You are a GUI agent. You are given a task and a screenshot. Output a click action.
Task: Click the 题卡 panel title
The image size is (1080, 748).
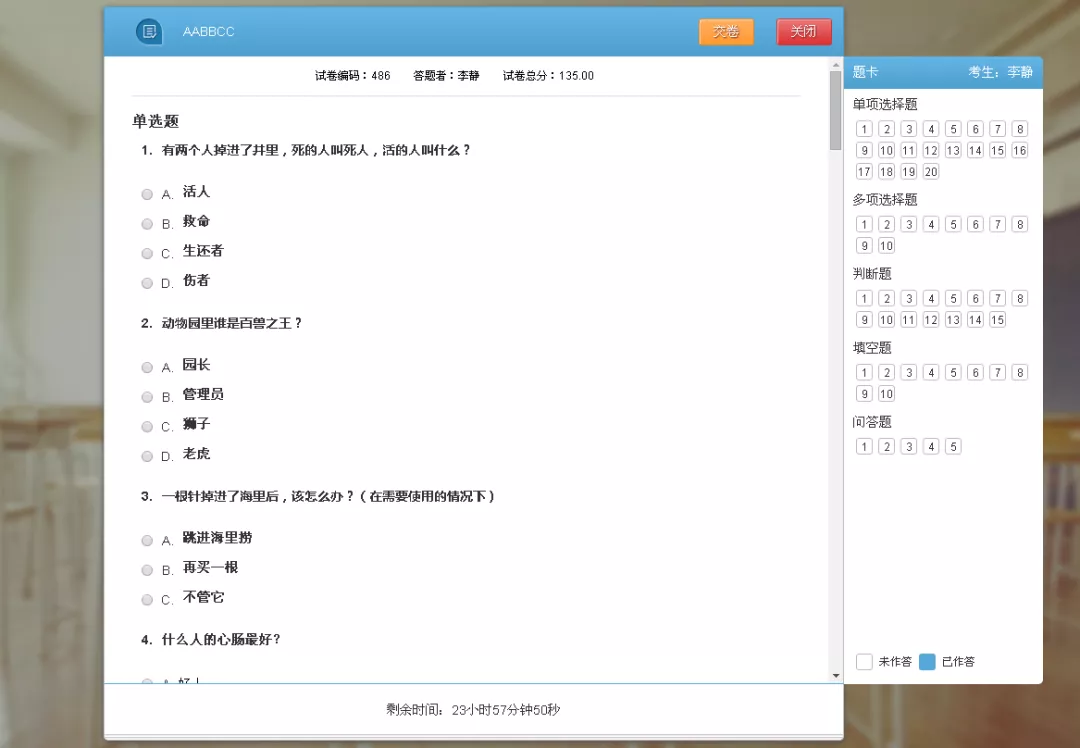(x=865, y=72)
